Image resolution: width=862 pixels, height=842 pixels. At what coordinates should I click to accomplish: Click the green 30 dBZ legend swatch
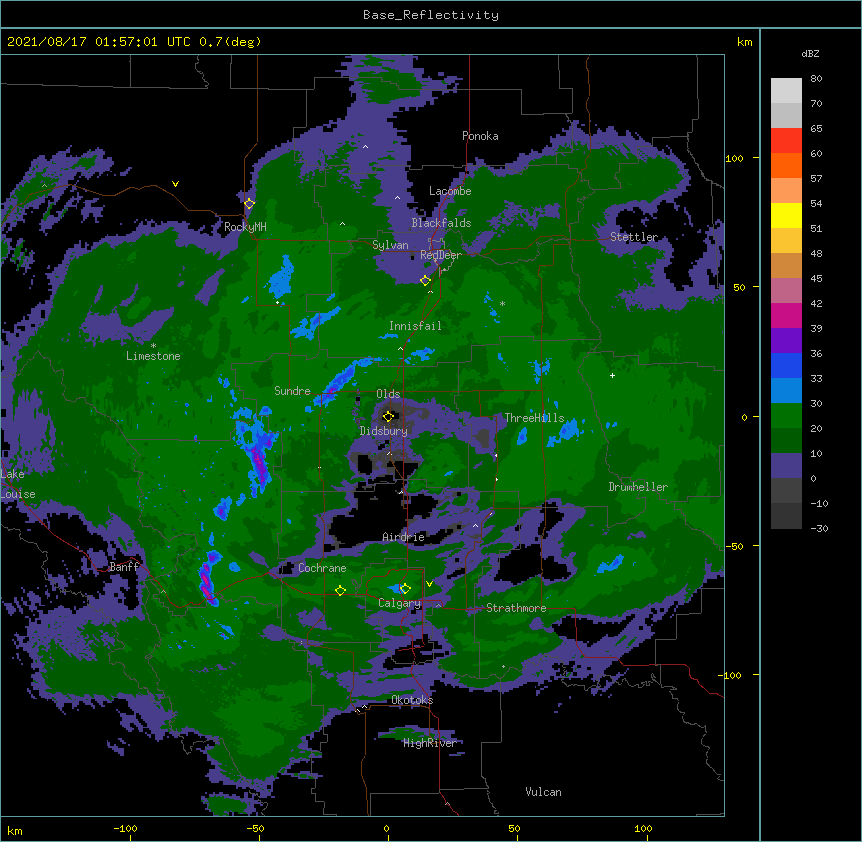(786, 416)
